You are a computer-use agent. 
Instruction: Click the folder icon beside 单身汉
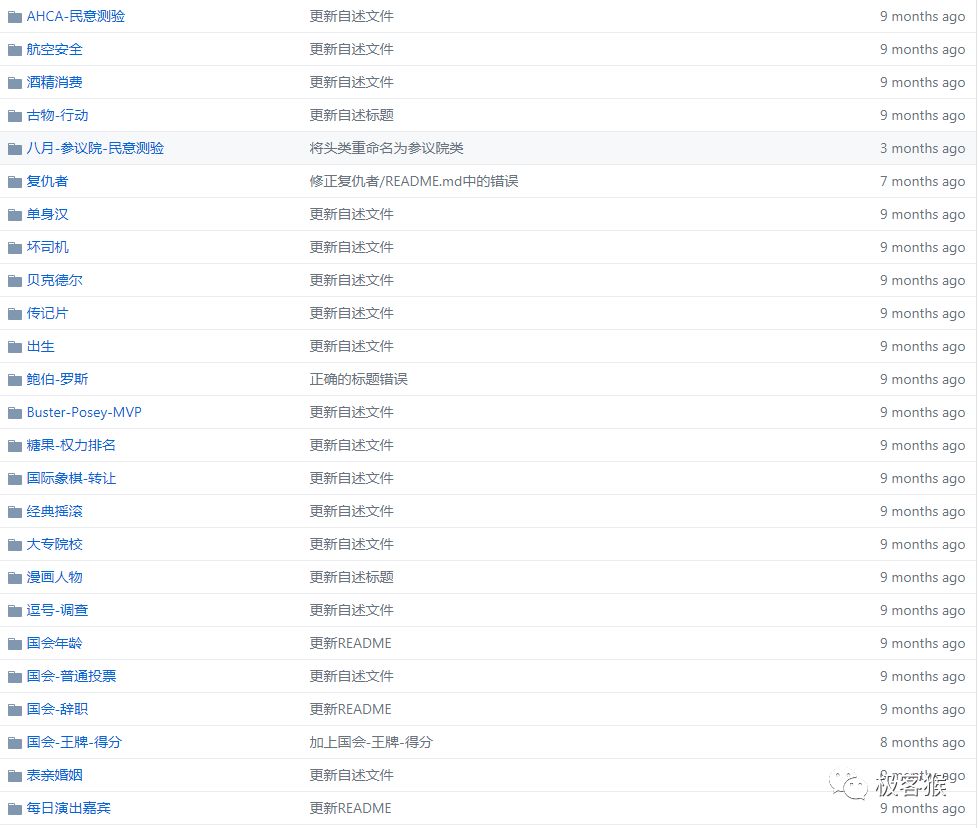[15, 215]
